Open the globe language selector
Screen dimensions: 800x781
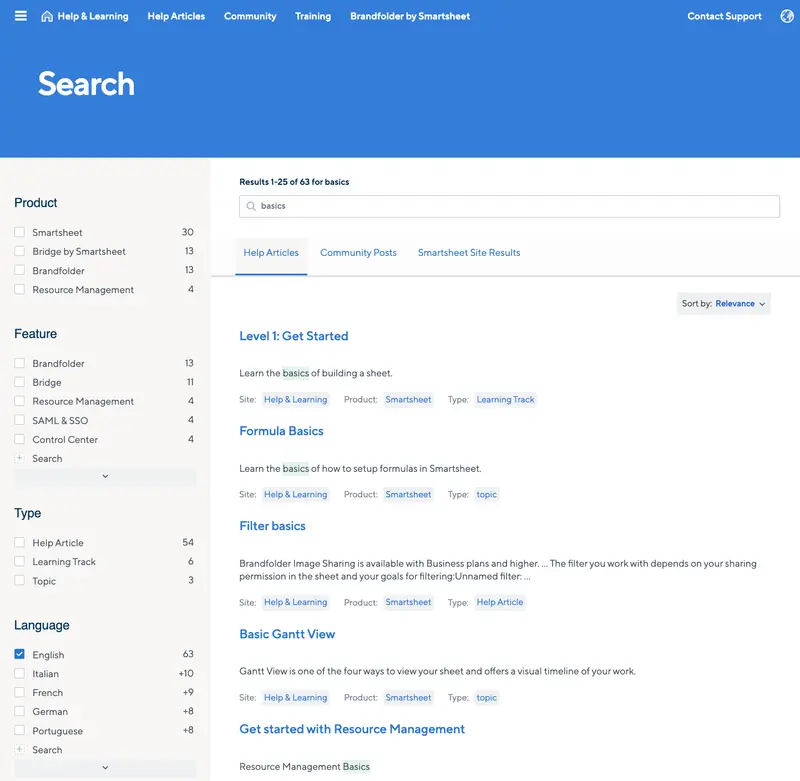point(787,15)
